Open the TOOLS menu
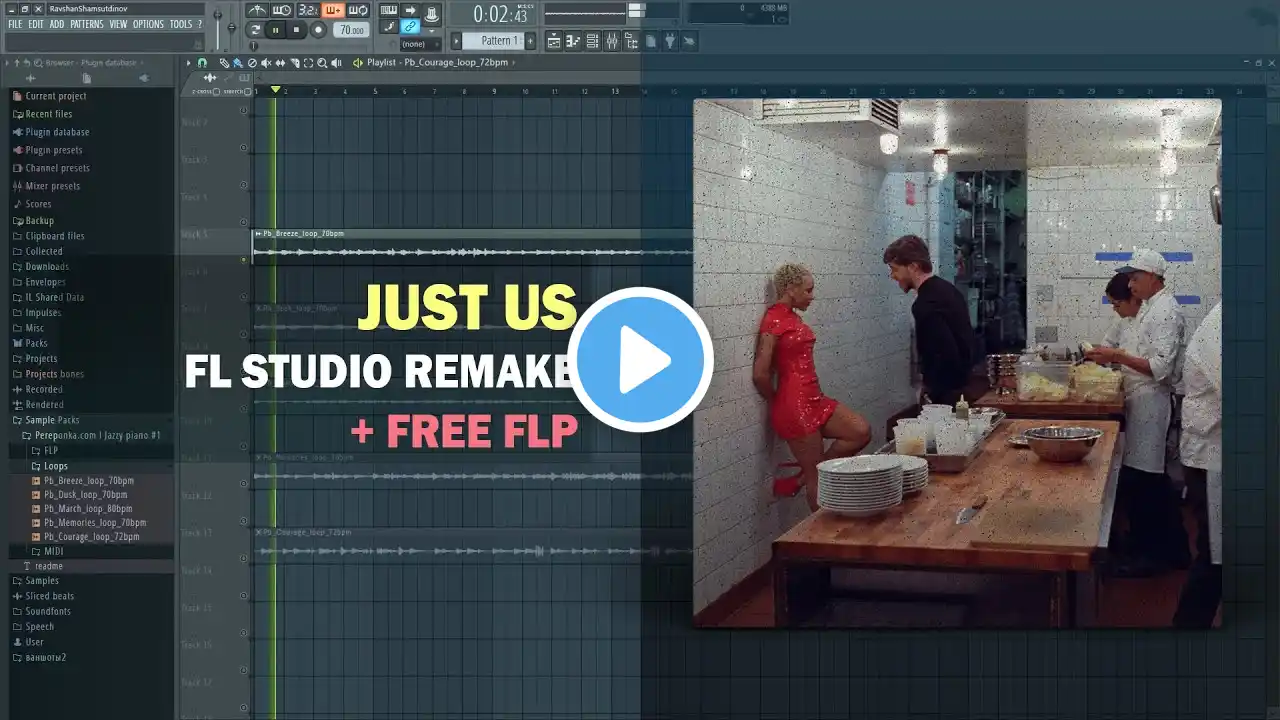1280x720 pixels. click(181, 24)
